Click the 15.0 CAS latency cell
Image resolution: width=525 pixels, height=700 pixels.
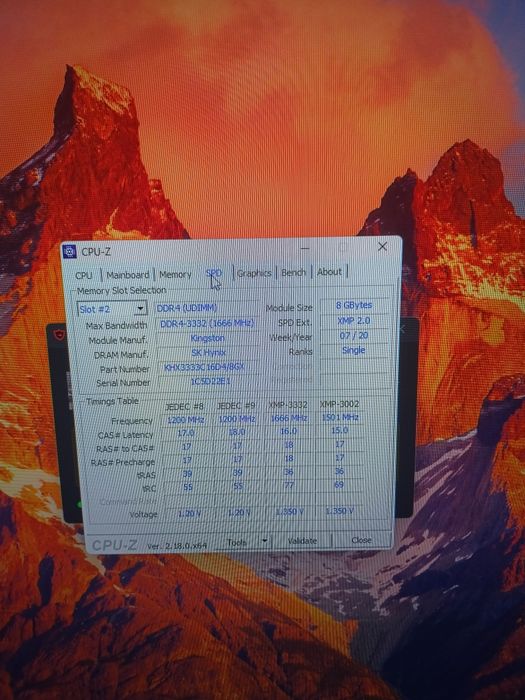click(x=339, y=430)
